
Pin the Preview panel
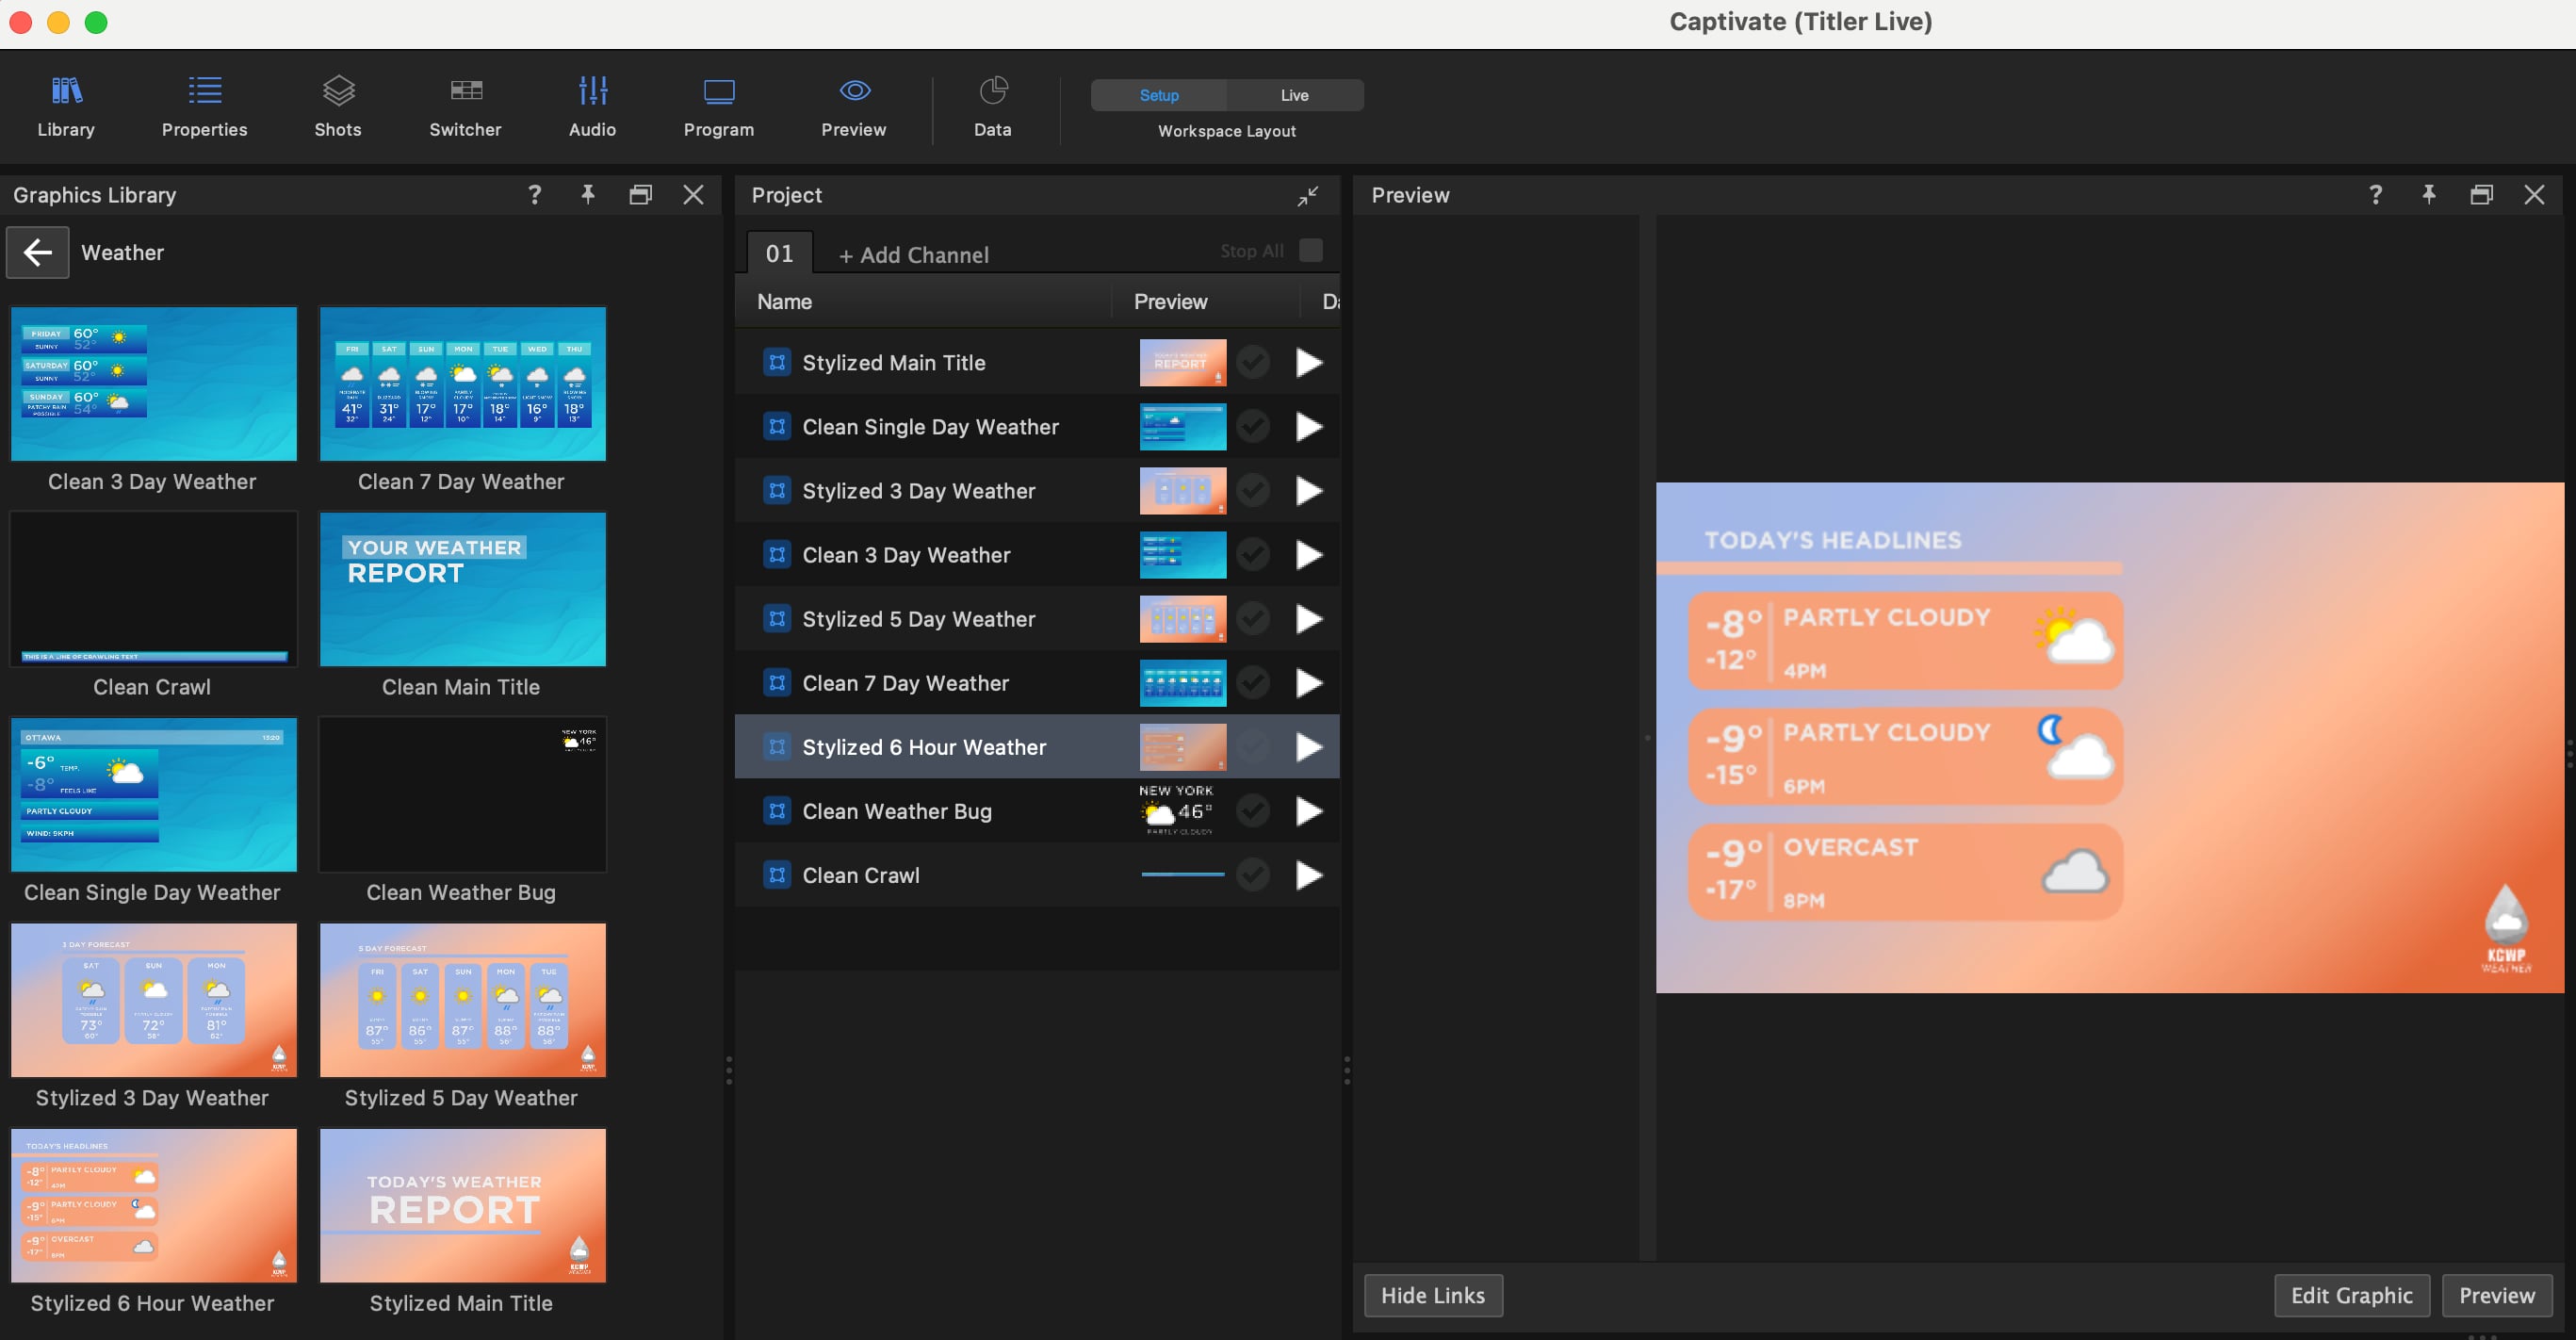pyautogui.click(x=2429, y=195)
